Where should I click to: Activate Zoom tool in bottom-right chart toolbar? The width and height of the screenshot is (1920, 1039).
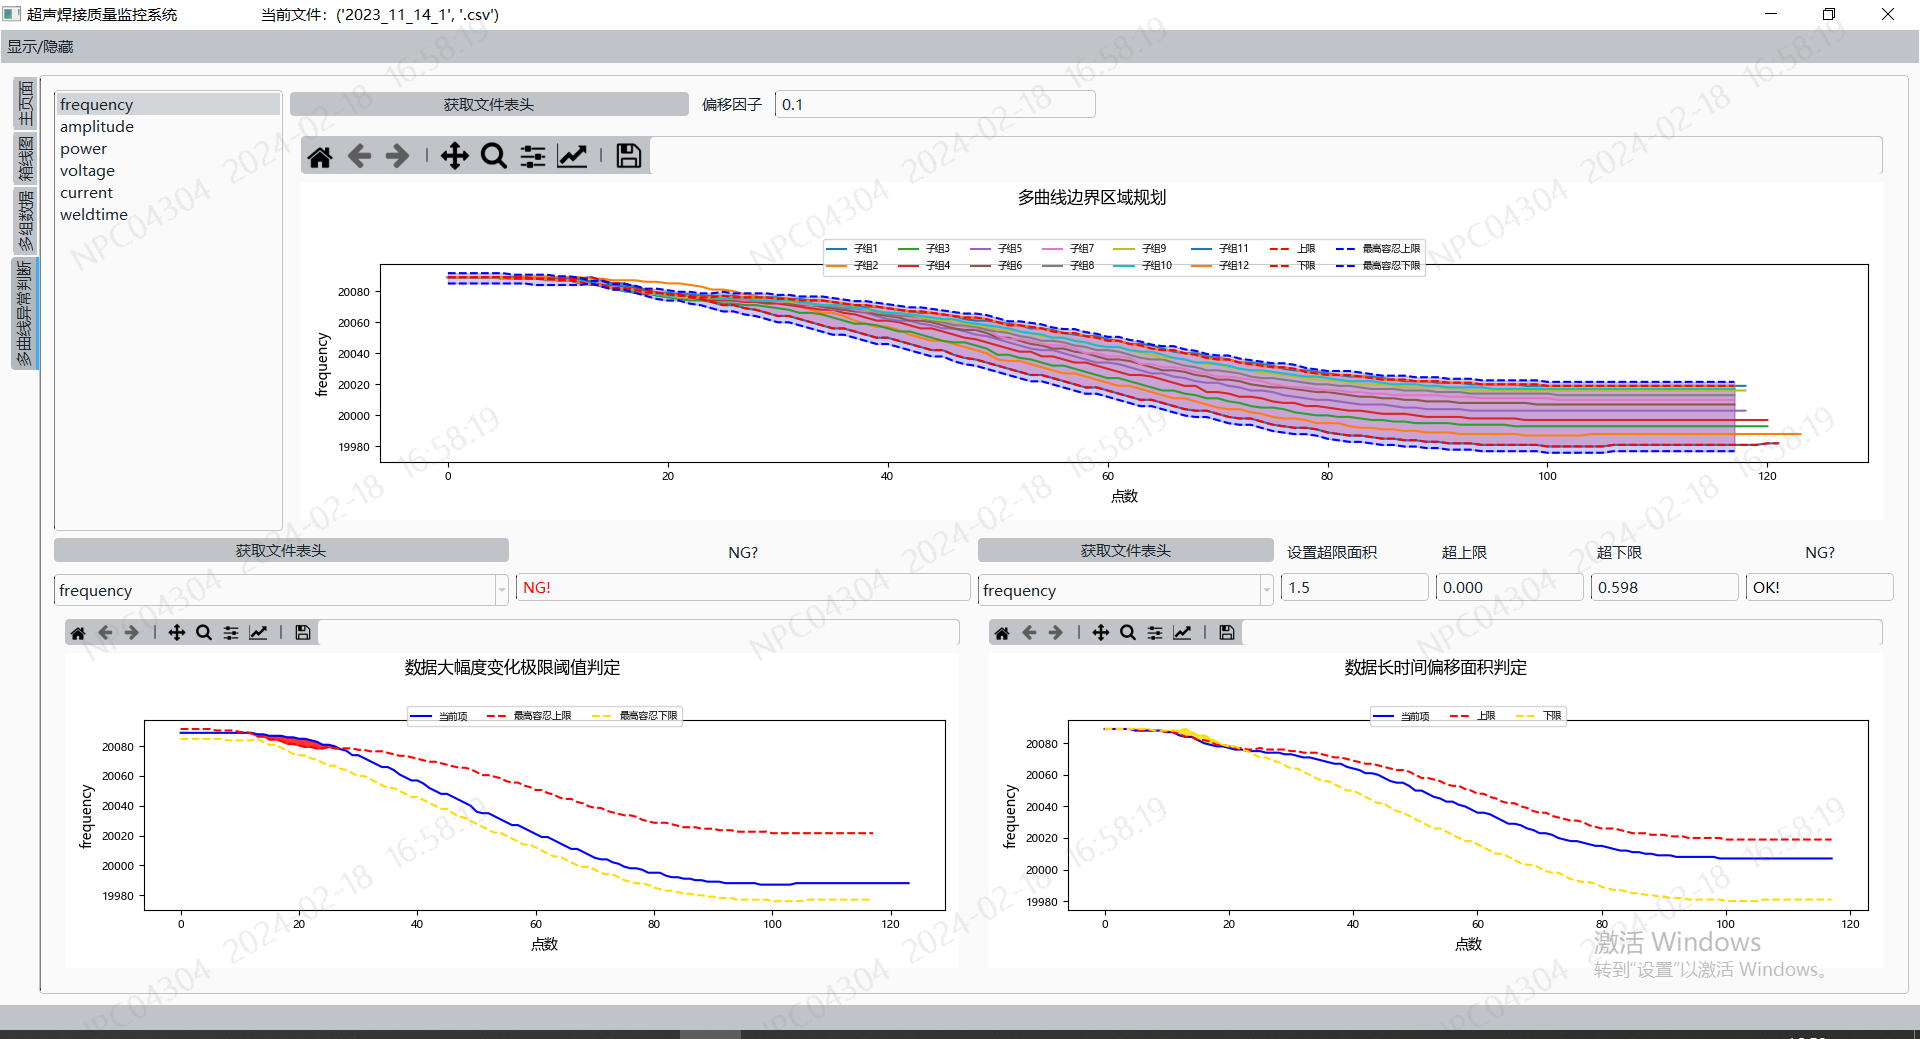click(1127, 632)
